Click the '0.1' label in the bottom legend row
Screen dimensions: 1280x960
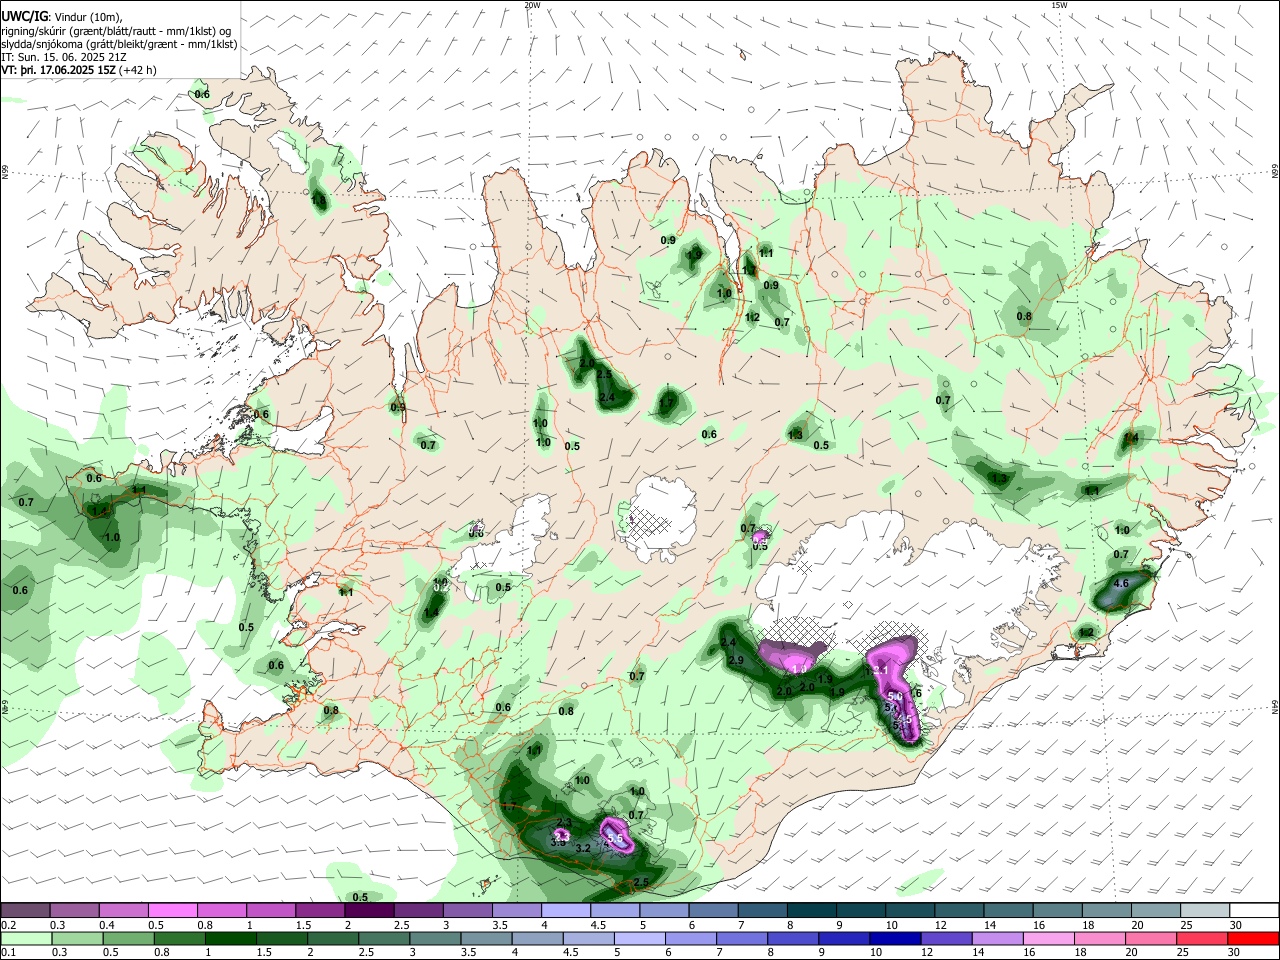coord(9,952)
